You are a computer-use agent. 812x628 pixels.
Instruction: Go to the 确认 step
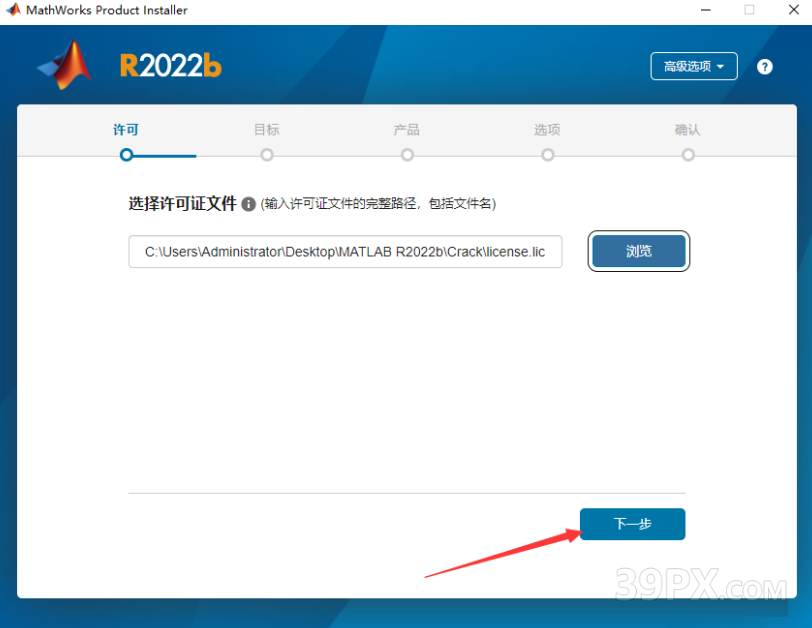tap(688, 129)
